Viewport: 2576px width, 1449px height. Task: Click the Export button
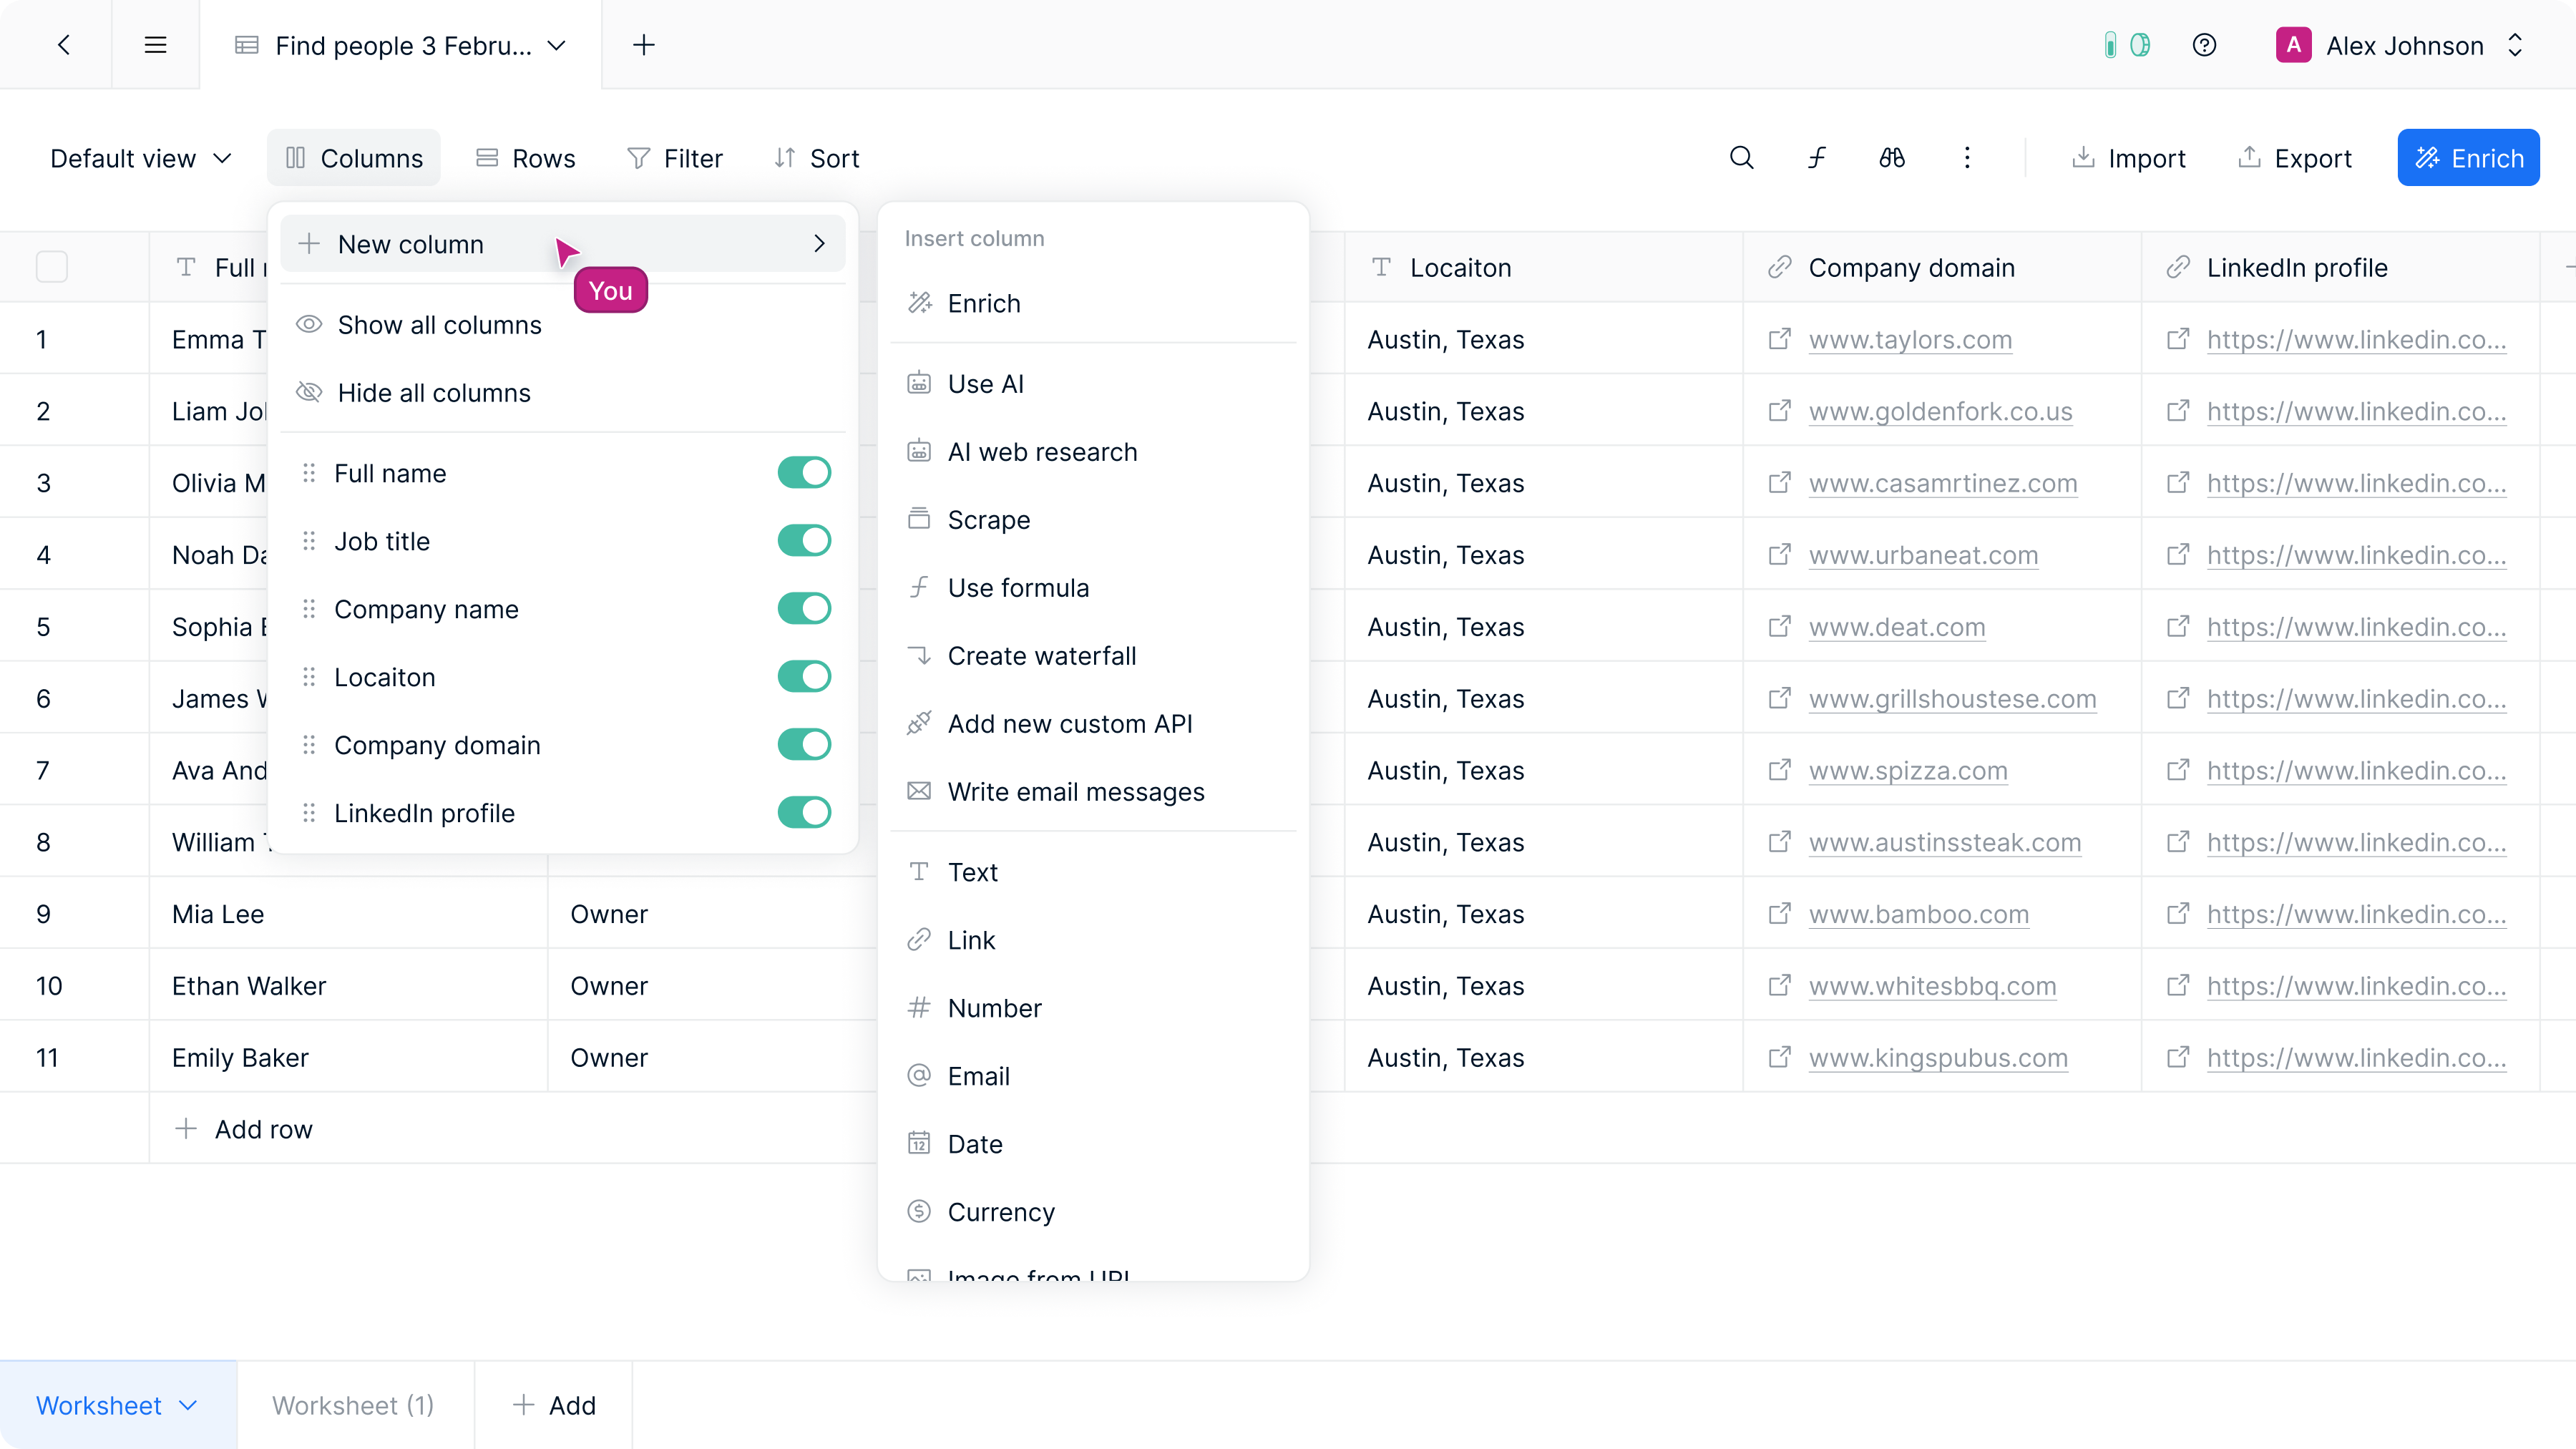tap(2295, 158)
